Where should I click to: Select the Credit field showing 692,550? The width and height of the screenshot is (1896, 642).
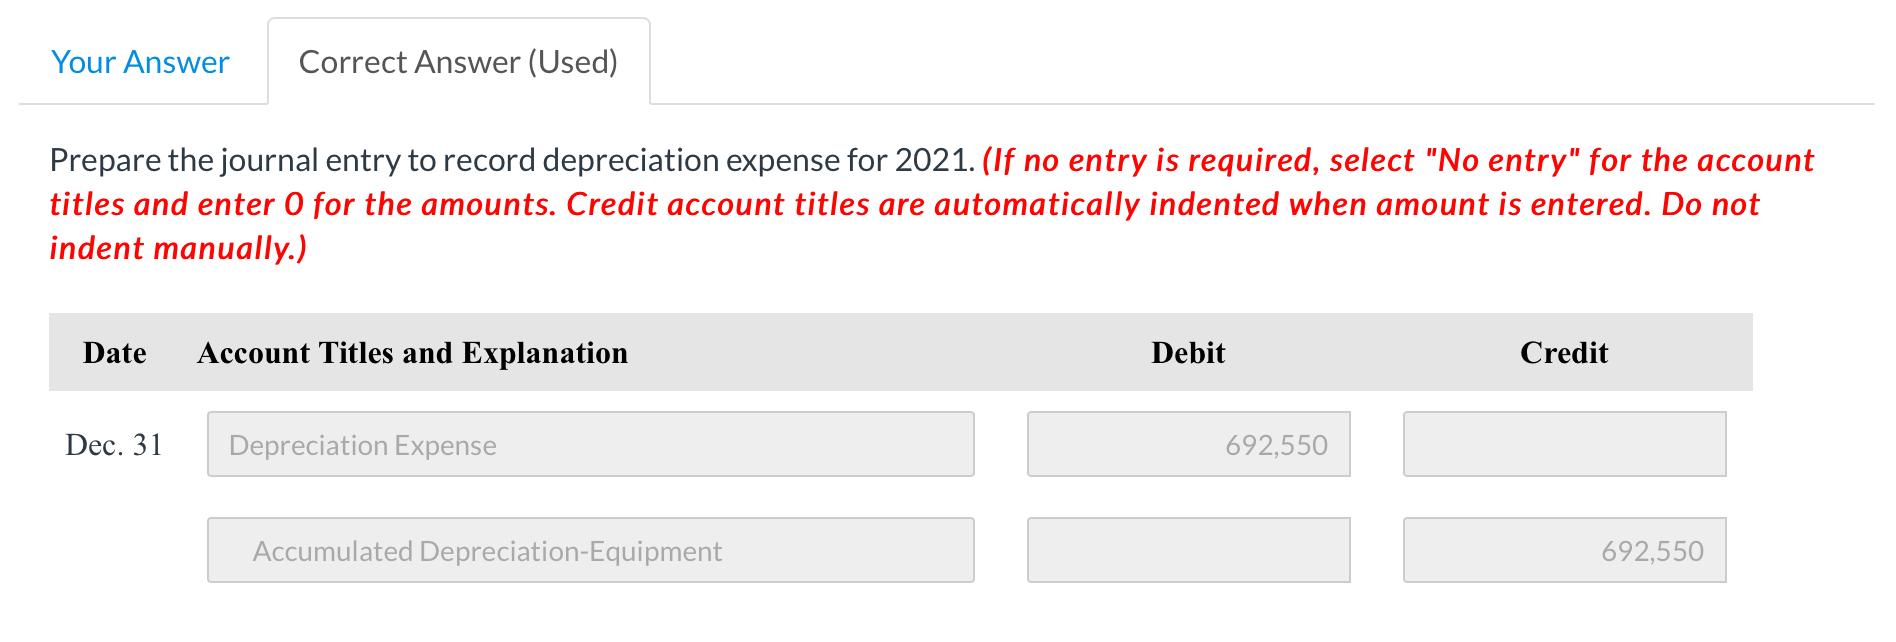click(x=1563, y=549)
